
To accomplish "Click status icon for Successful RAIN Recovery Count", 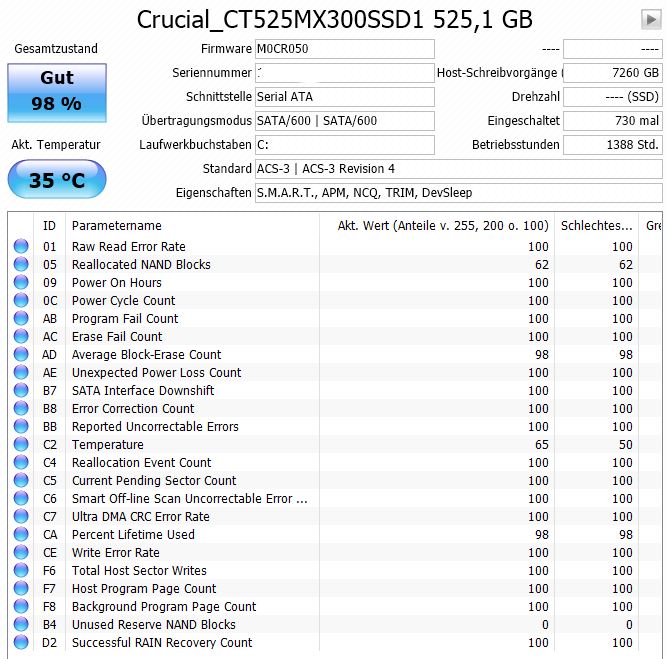I will point(21,642).
